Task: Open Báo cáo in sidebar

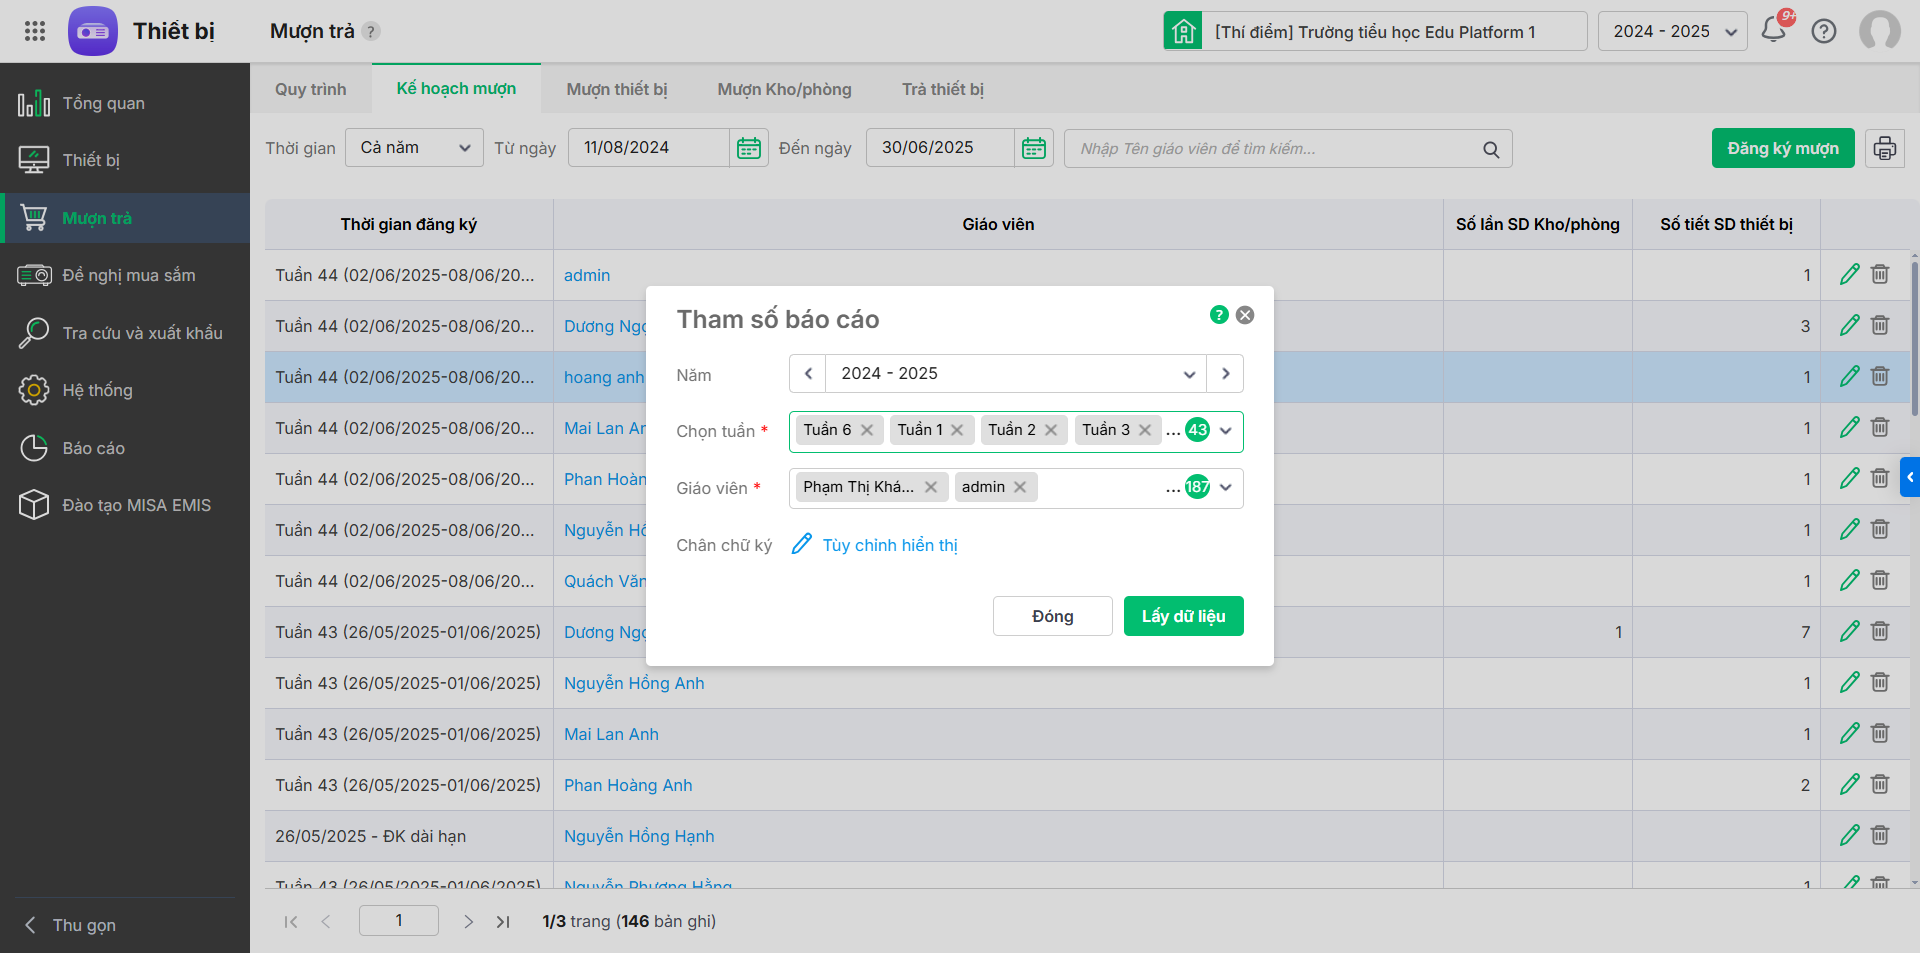Action: (x=125, y=448)
